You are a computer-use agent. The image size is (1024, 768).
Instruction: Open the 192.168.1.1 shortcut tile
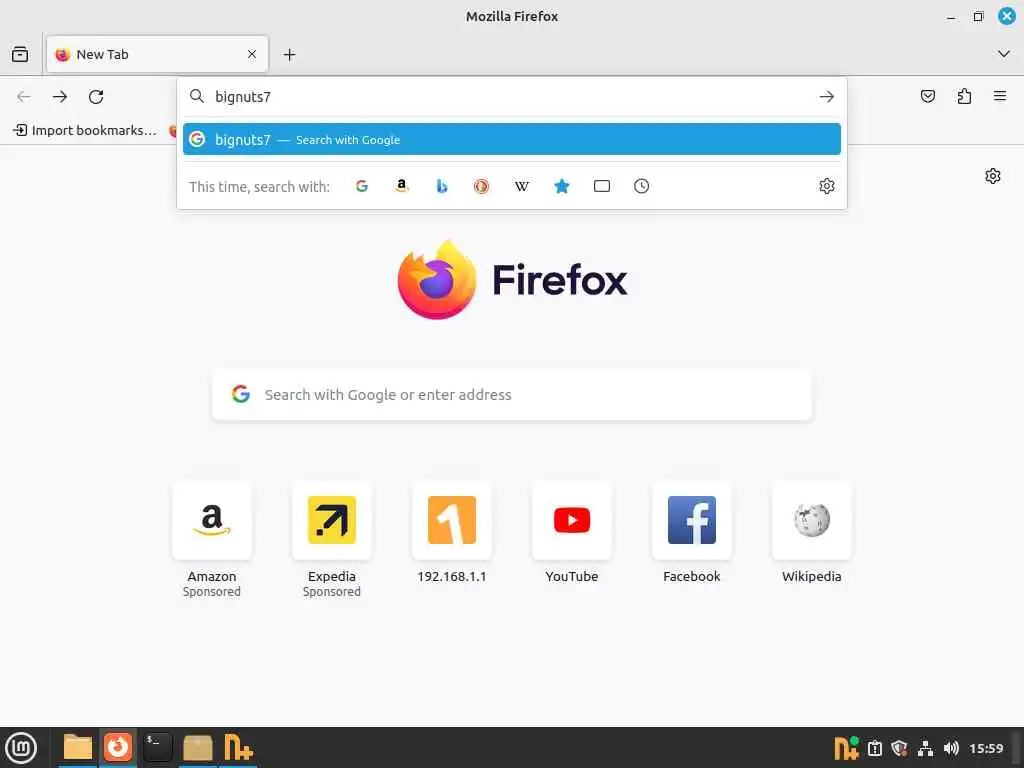coord(452,520)
